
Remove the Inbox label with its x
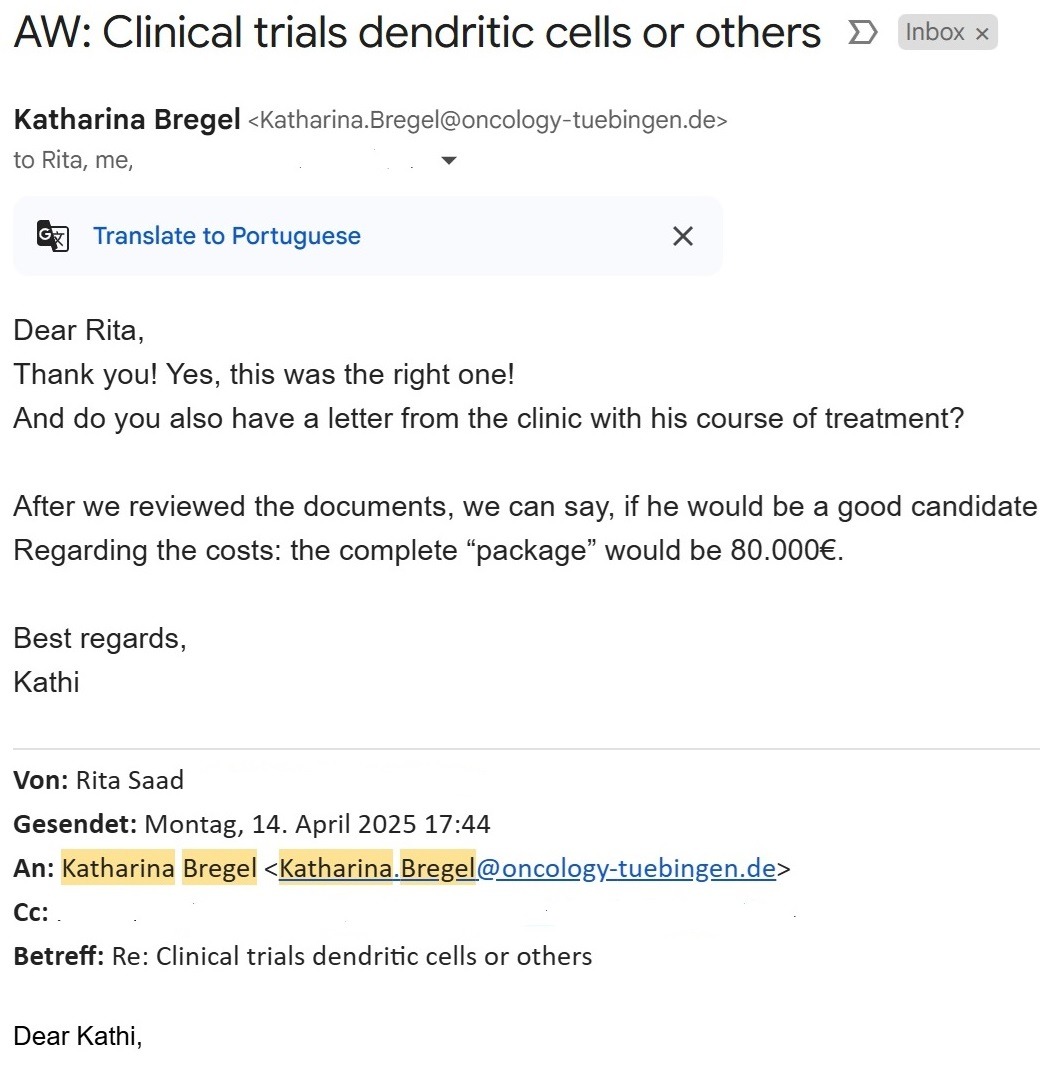[x=982, y=34]
